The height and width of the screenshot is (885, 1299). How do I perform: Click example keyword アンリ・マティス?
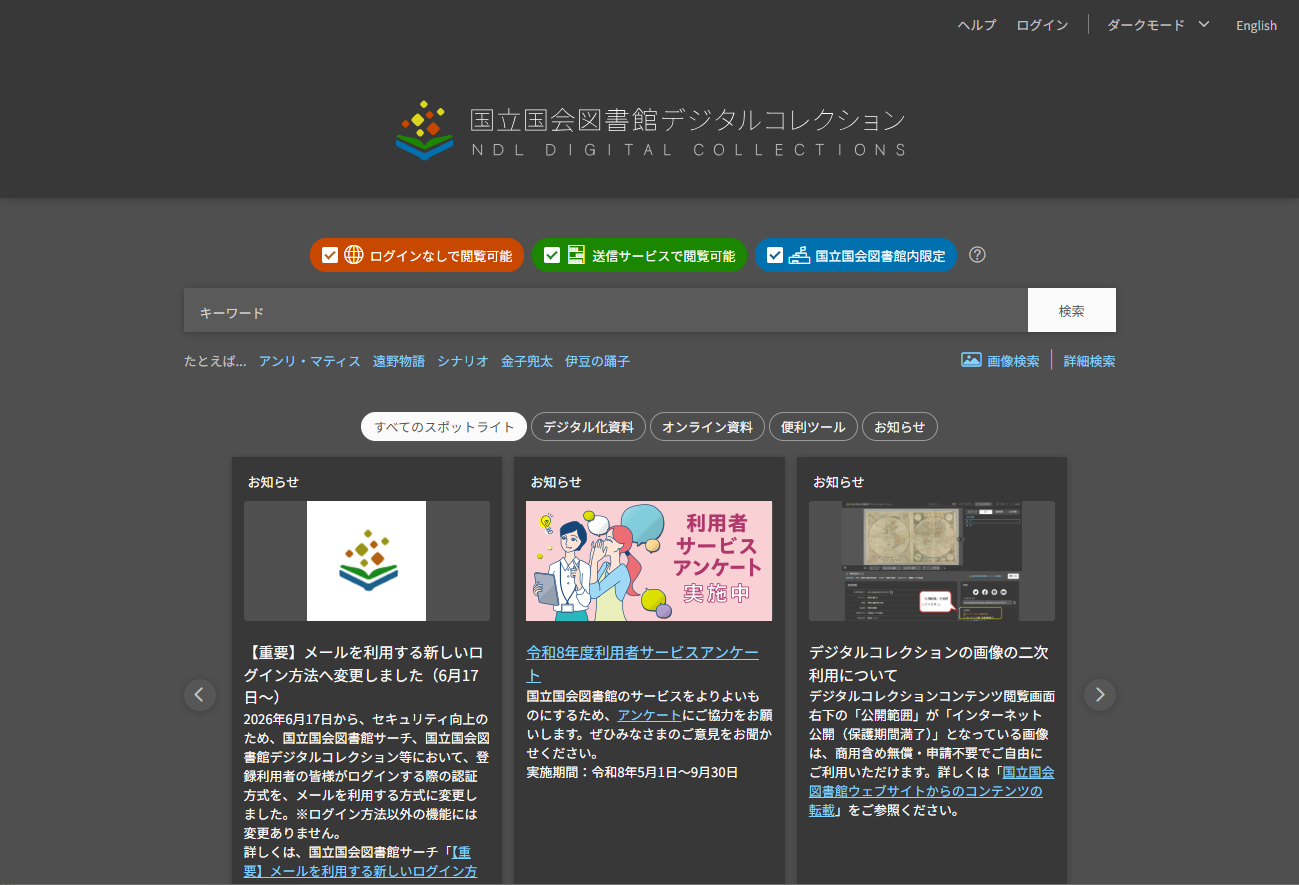pyautogui.click(x=309, y=361)
